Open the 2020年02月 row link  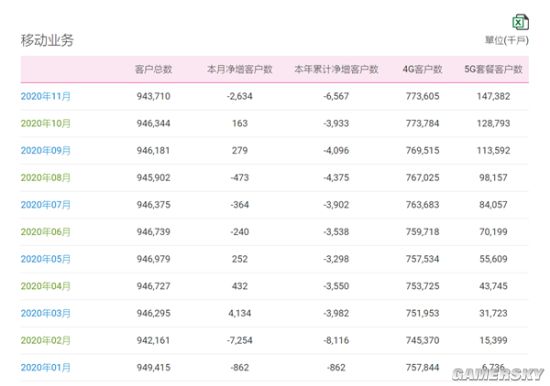point(46,340)
